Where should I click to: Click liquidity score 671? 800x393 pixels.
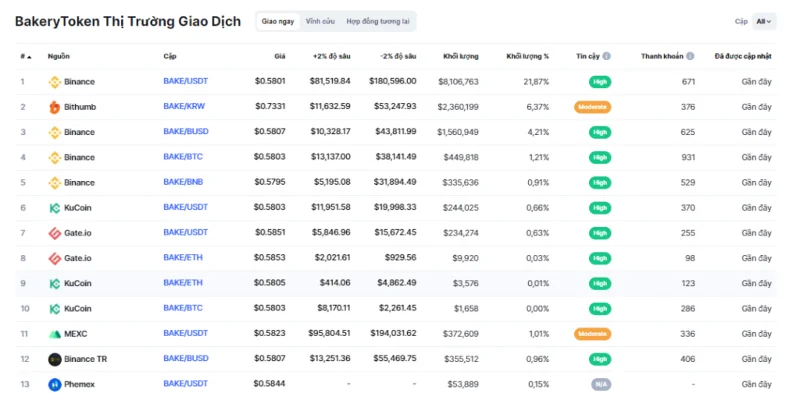[x=688, y=82]
